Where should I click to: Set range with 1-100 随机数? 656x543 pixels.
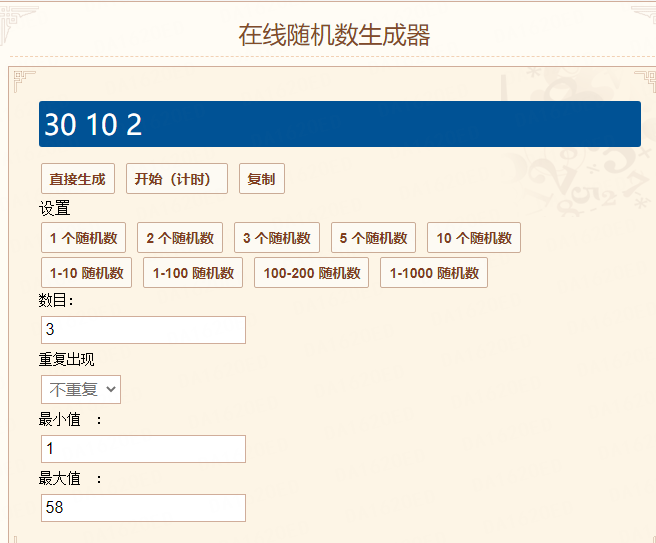click(193, 273)
